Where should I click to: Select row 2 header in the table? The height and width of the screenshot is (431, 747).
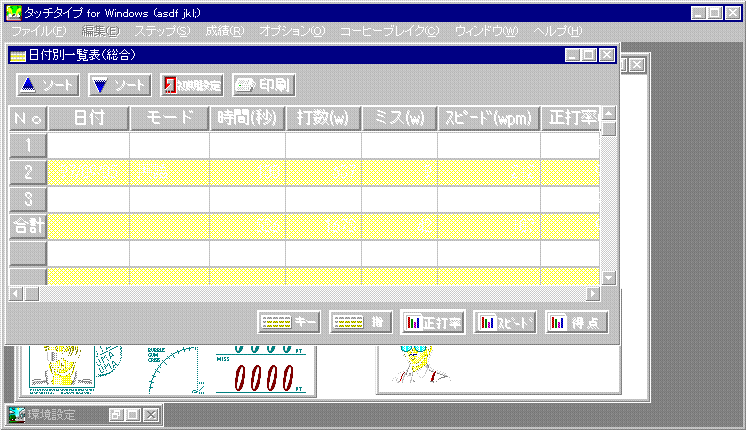[28, 171]
